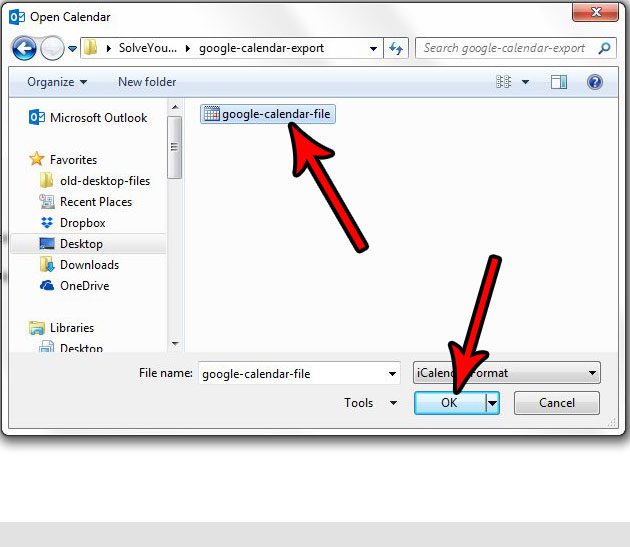Click the Forward navigation button
Screen dimensions: 630x547
[52, 49]
